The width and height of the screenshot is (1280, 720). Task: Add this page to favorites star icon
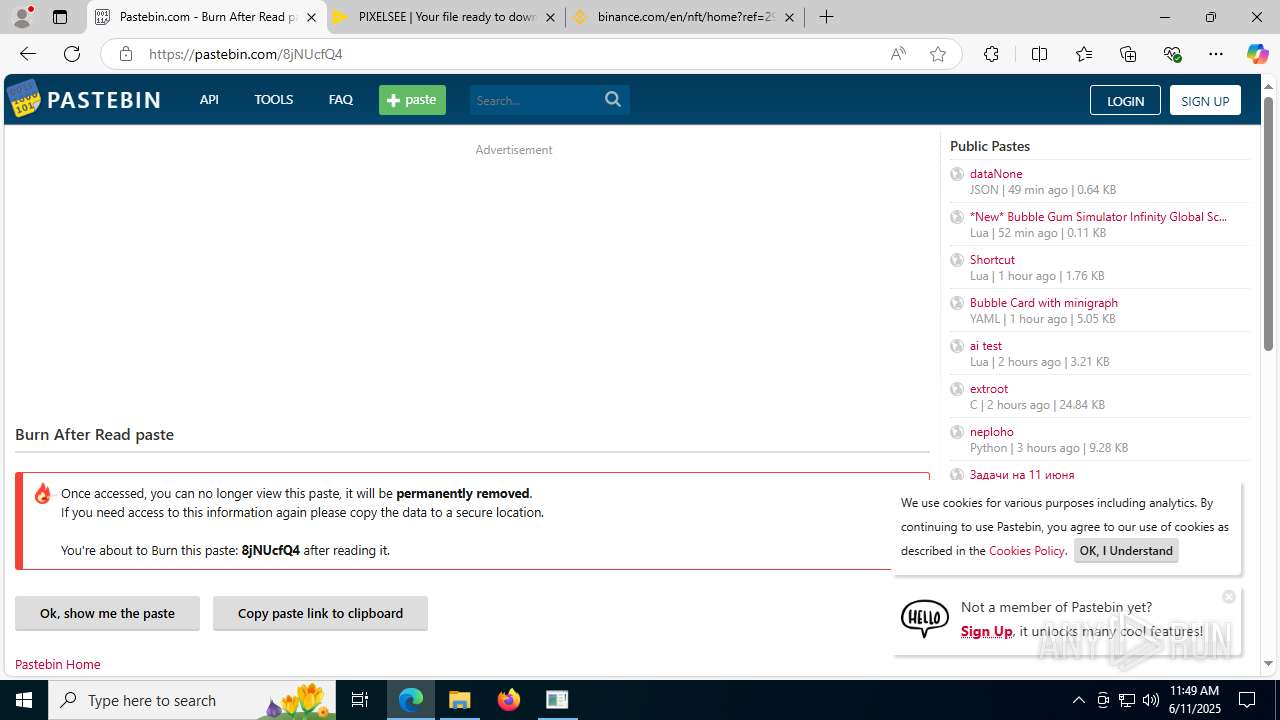(938, 54)
